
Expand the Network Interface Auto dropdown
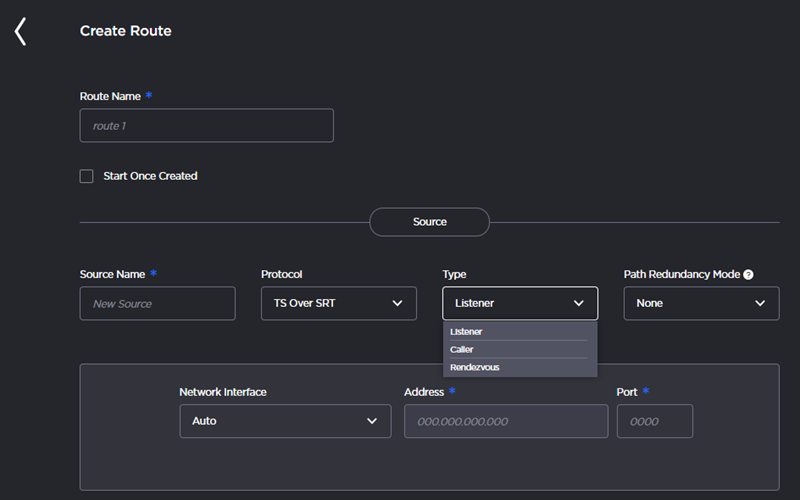(284, 421)
